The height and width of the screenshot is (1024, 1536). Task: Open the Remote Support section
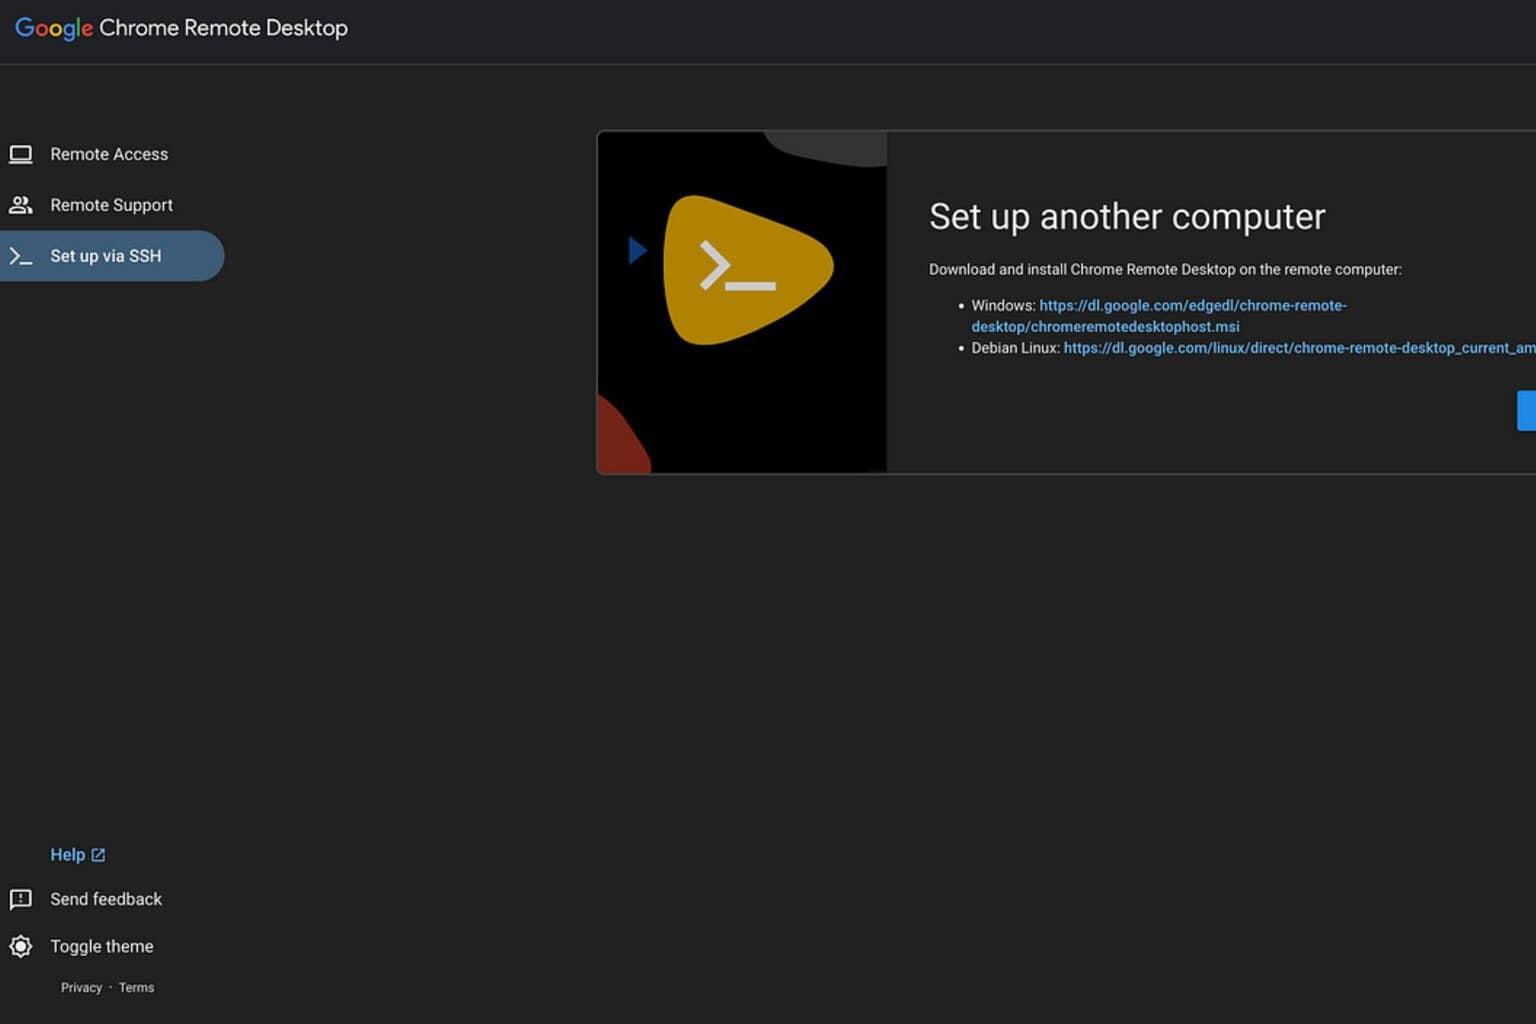coord(111,205)
